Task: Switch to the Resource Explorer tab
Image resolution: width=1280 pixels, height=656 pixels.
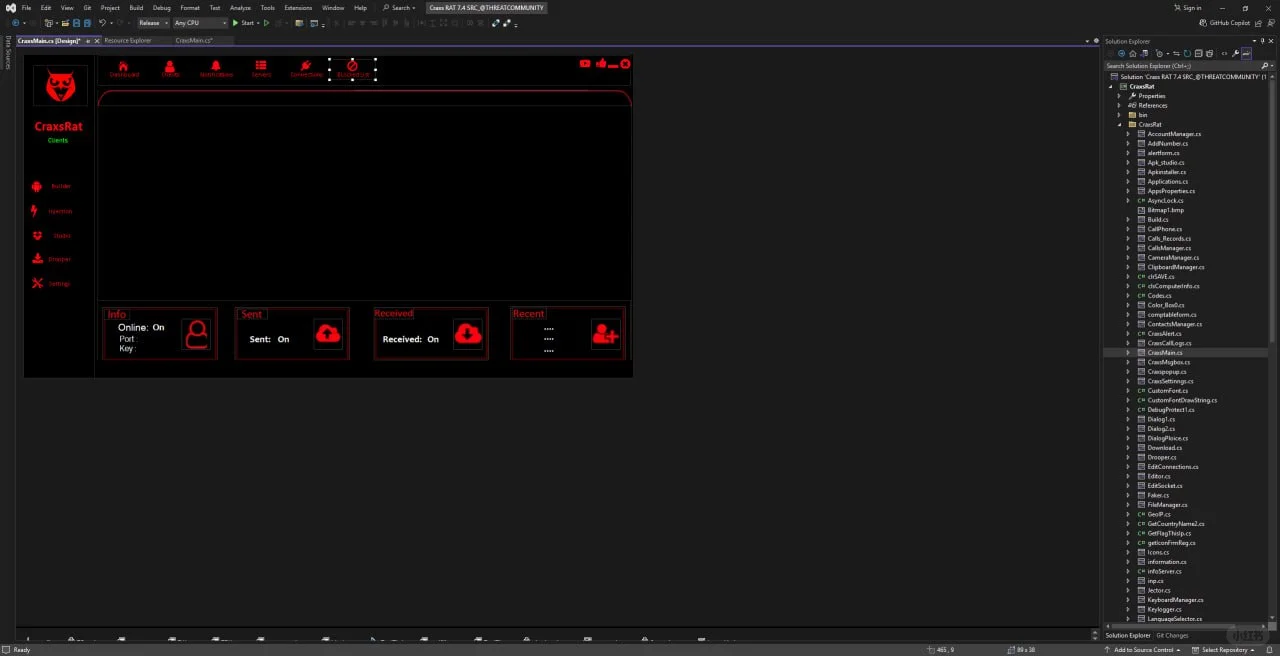Action: (x=128, y=41)
